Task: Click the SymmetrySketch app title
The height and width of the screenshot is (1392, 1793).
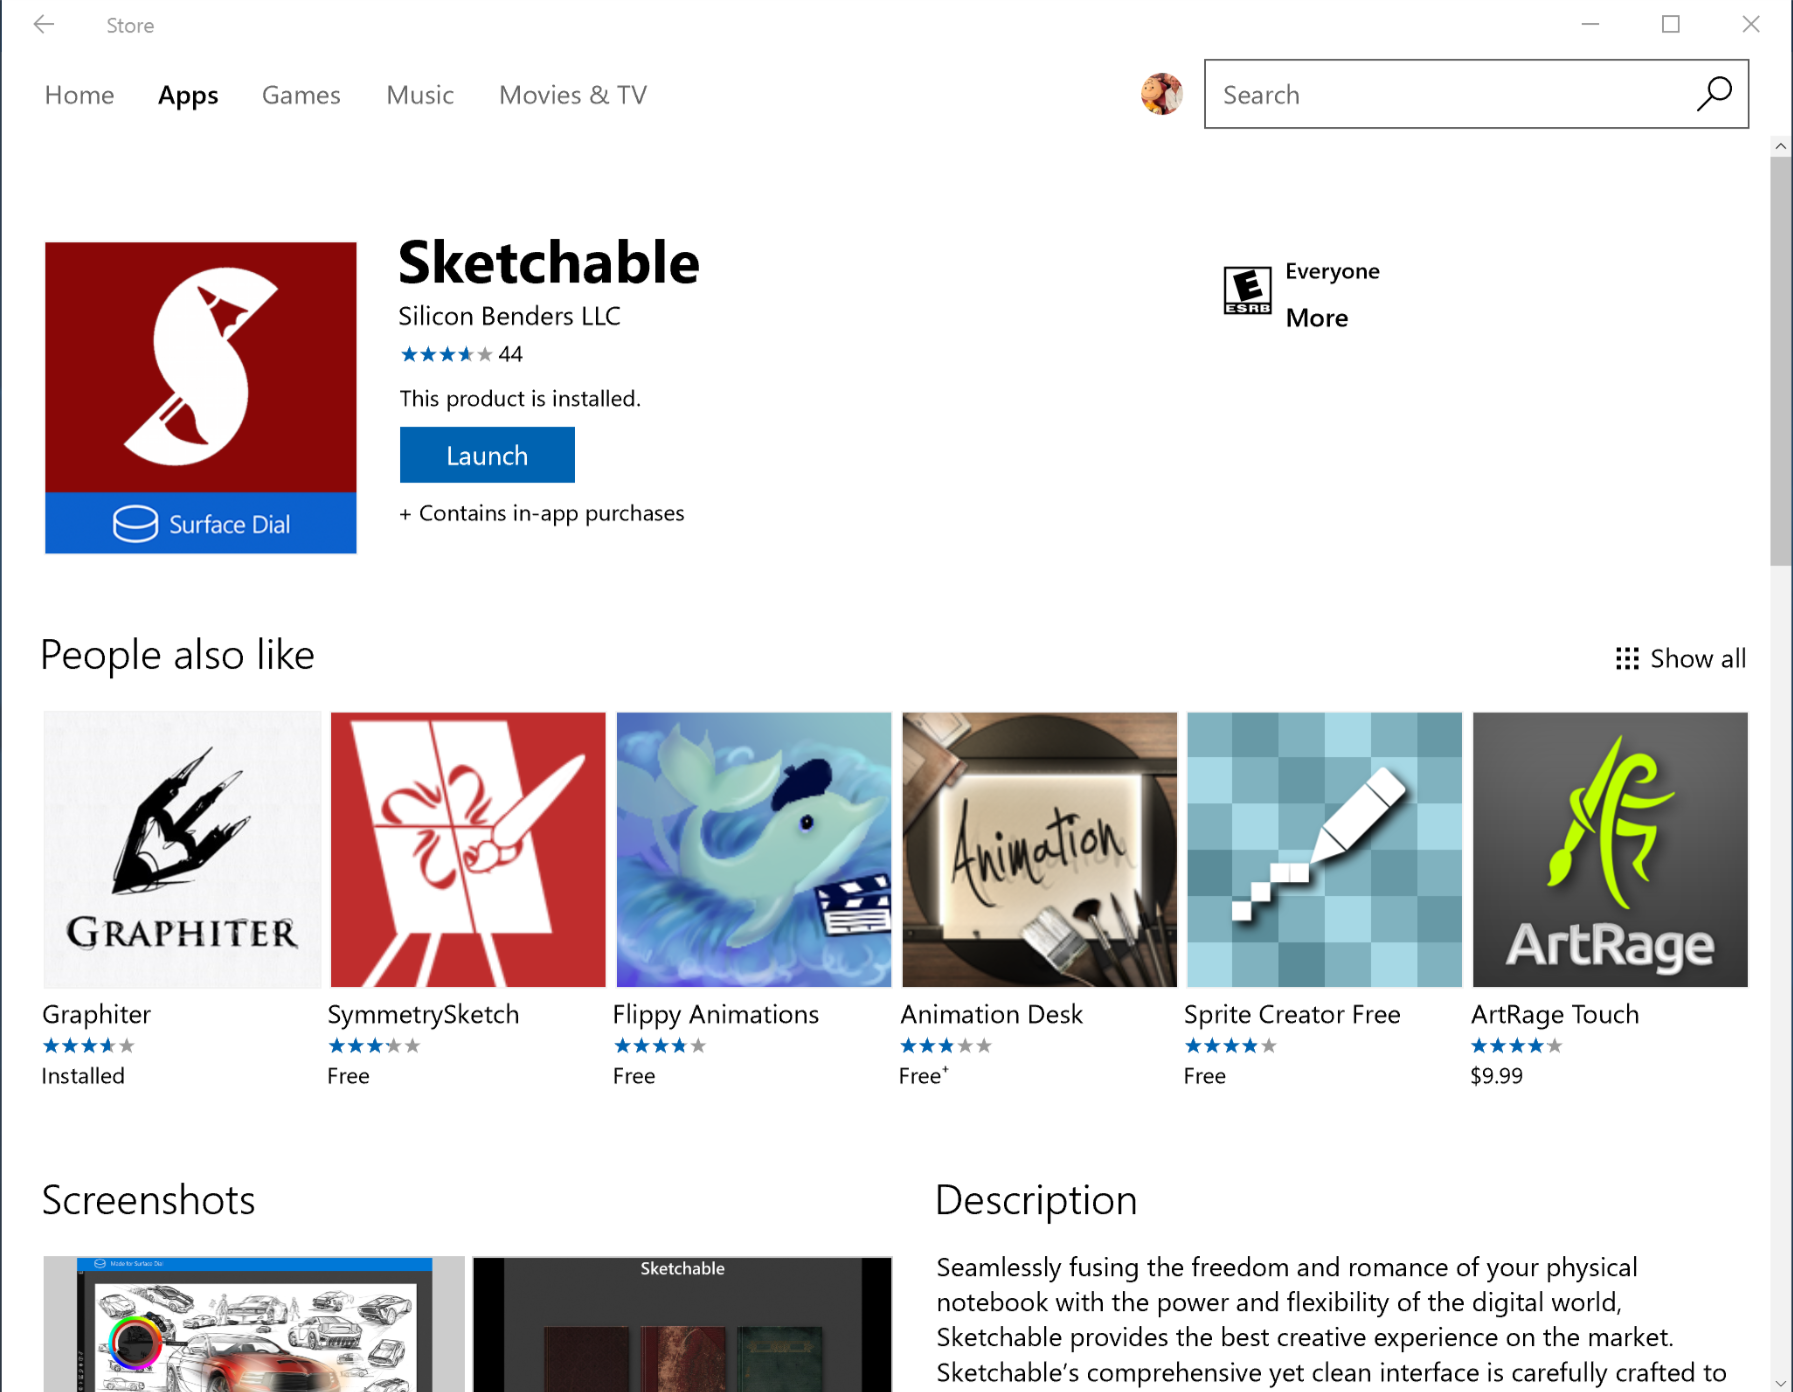Action: tap(423, 1014)
